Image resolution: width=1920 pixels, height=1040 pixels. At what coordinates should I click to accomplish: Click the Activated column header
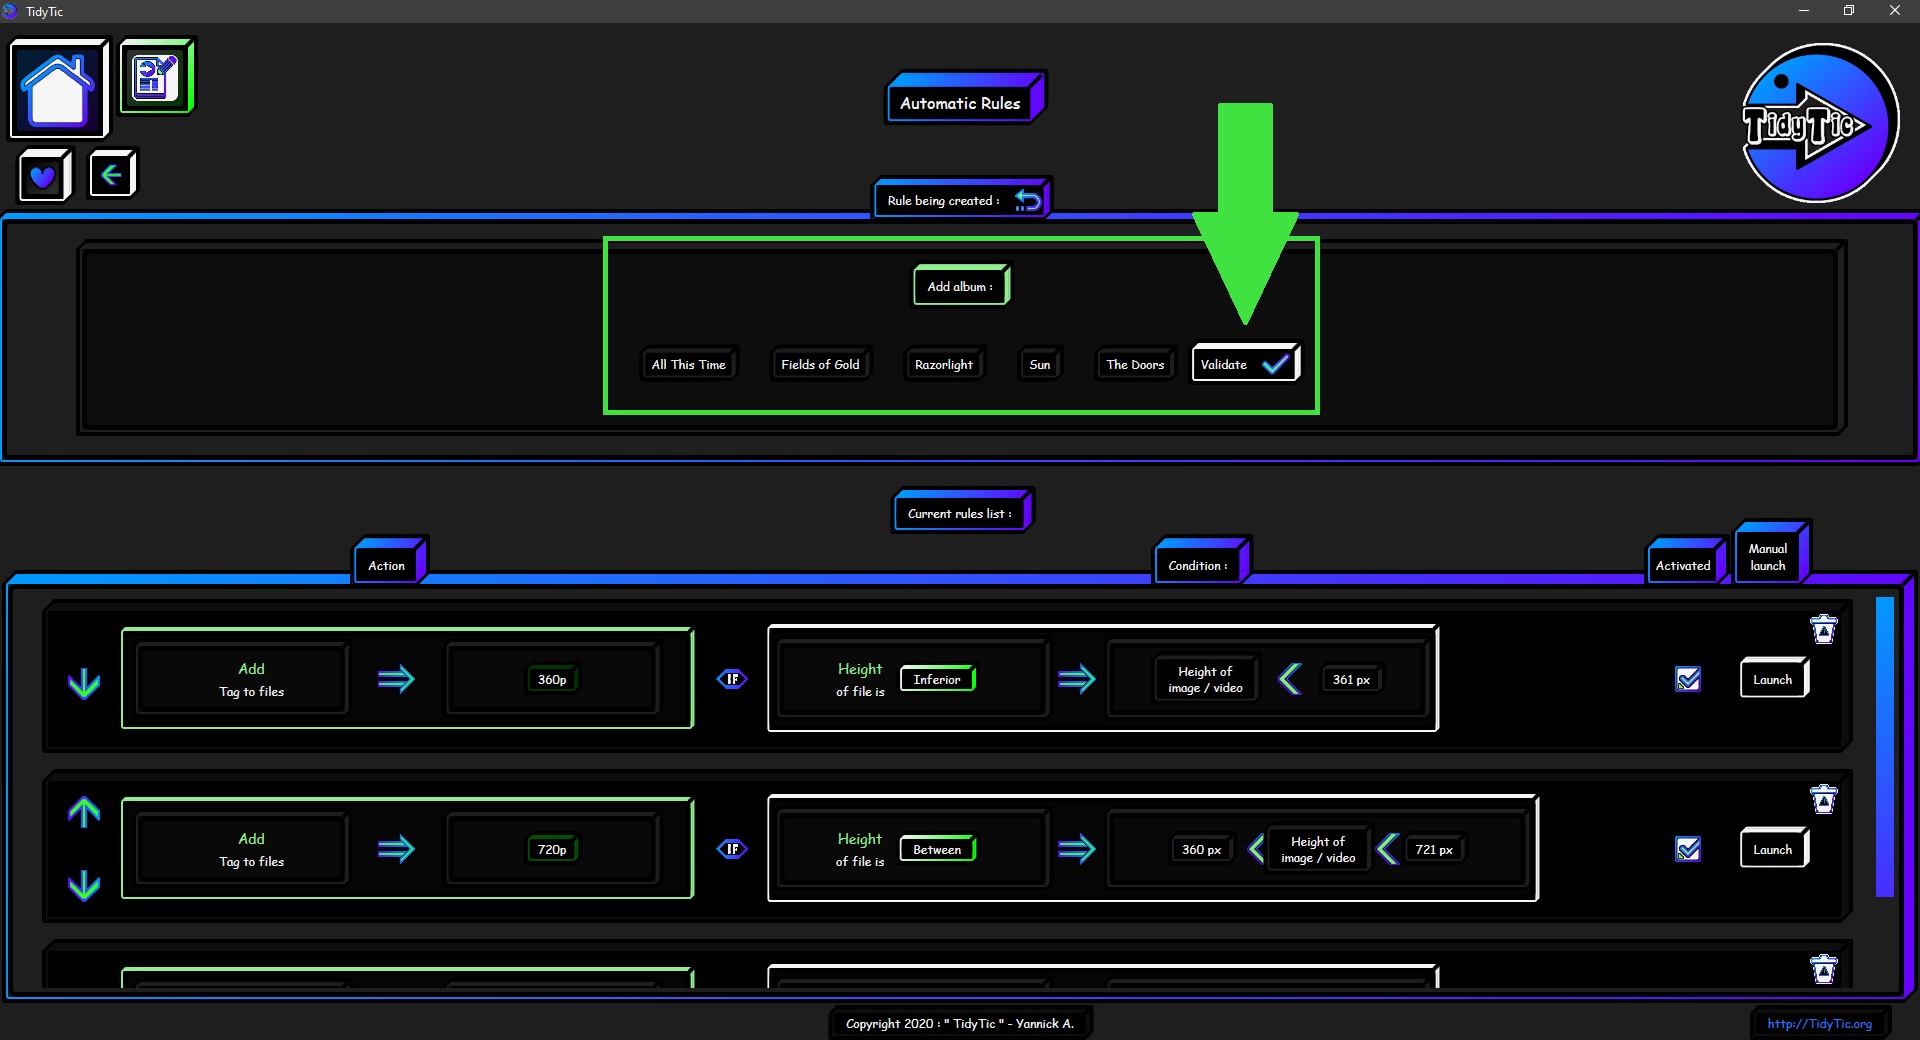(1686, 561)
